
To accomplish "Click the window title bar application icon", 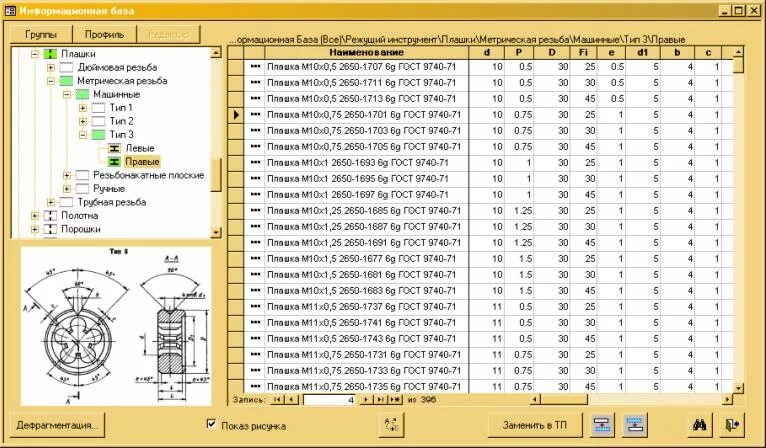I will click(x=10, y=11).
